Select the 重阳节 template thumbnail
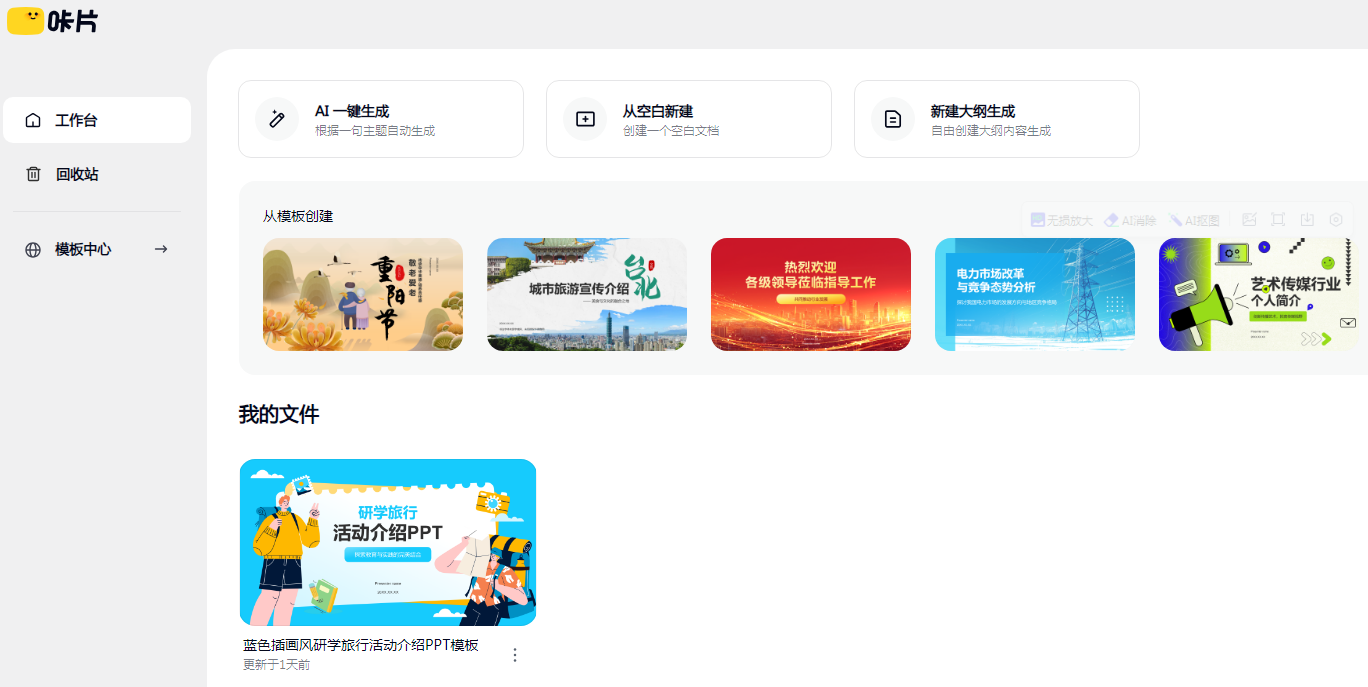Screen dimensions: 1368x687 362,294
